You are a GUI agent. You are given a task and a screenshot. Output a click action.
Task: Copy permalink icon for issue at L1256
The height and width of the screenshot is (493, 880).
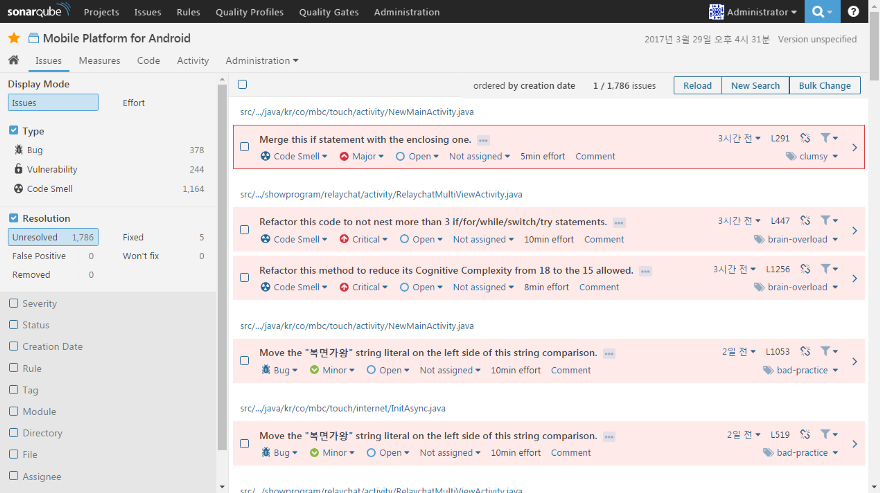click(x=805, y=269)
